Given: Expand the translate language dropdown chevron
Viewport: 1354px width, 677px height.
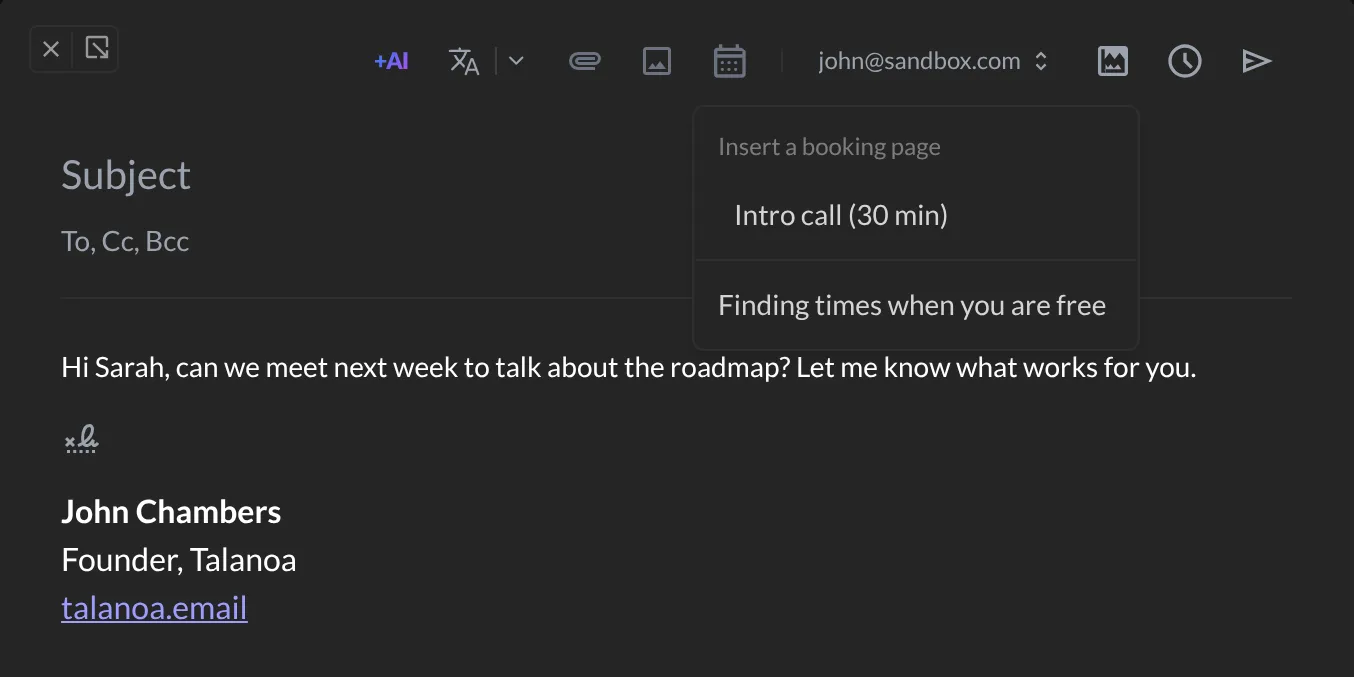Looking at the screenshot, I should pyautogui.click(x=516, y=61).
